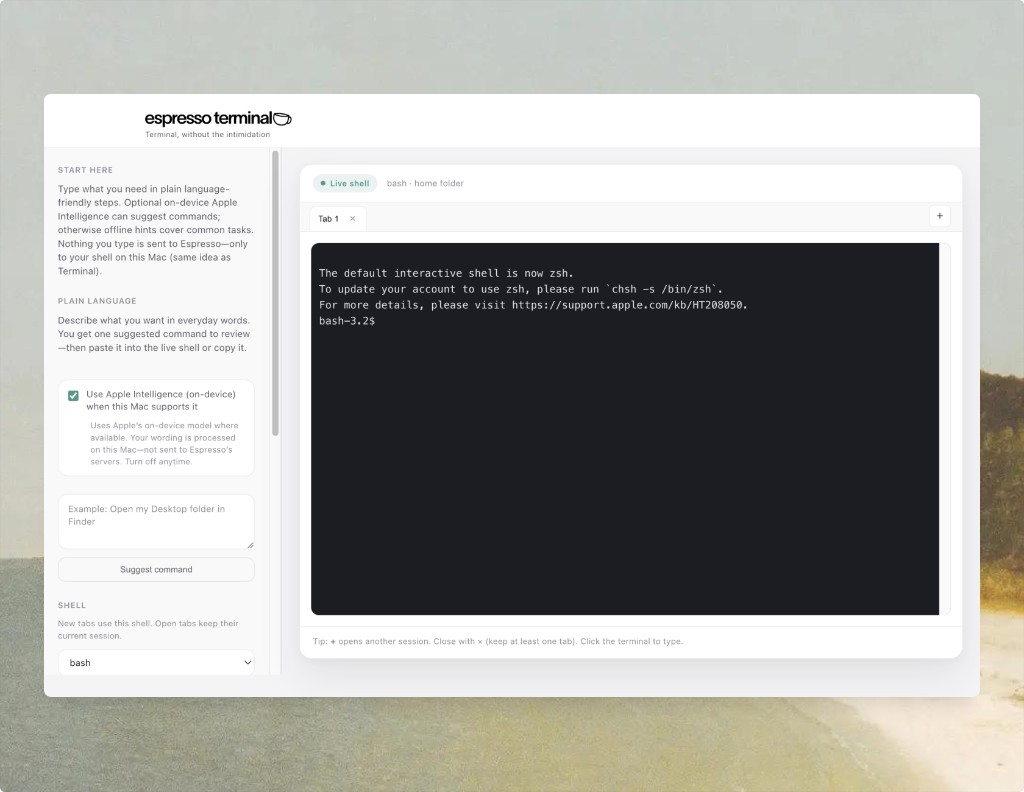Viewport: 1024px width, 792px height.
Task: Click the SHELL section heading
Action: [x=72, y=605]
